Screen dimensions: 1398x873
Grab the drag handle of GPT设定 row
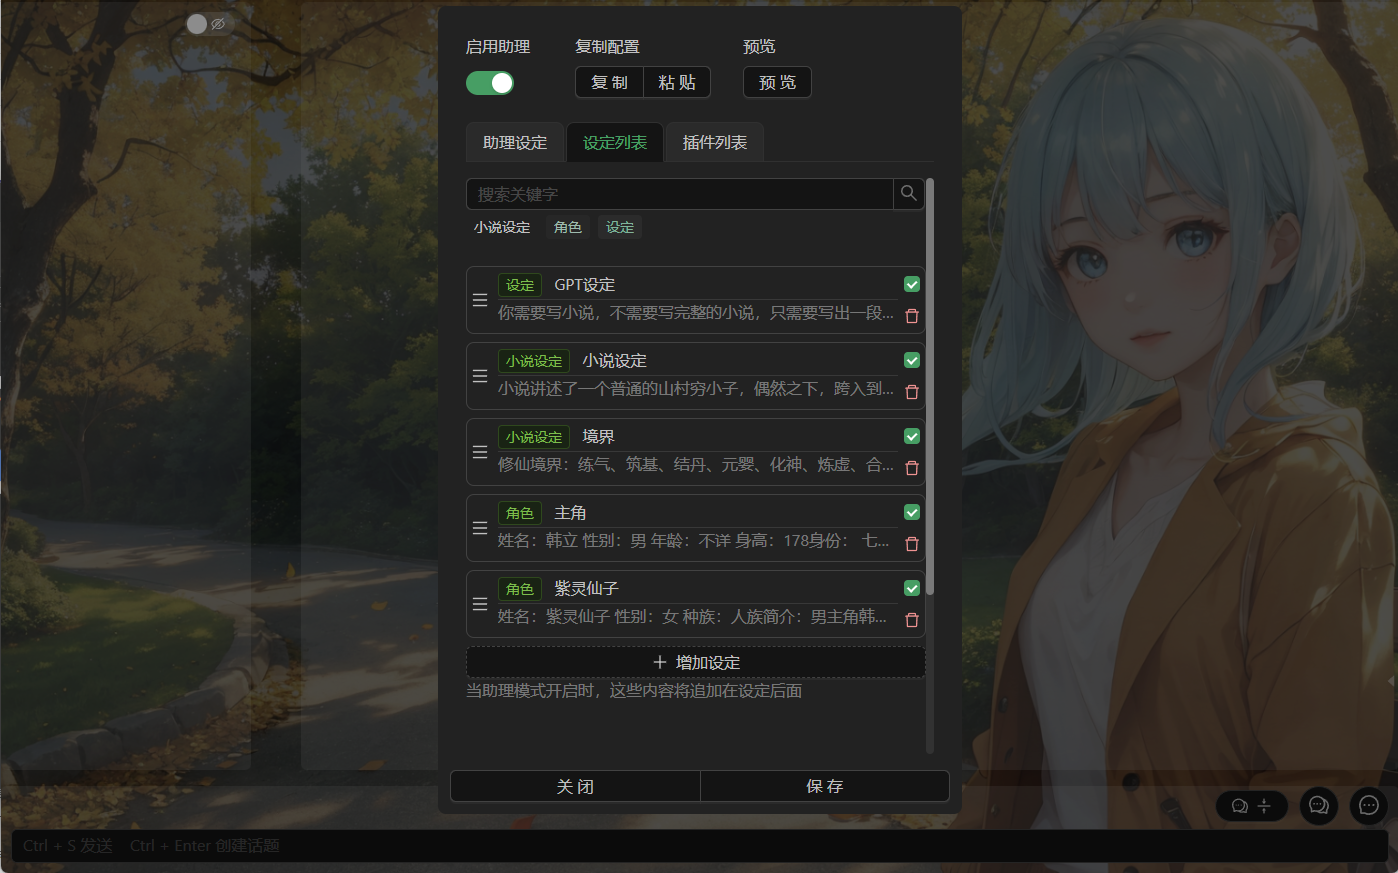click(480, 300)
